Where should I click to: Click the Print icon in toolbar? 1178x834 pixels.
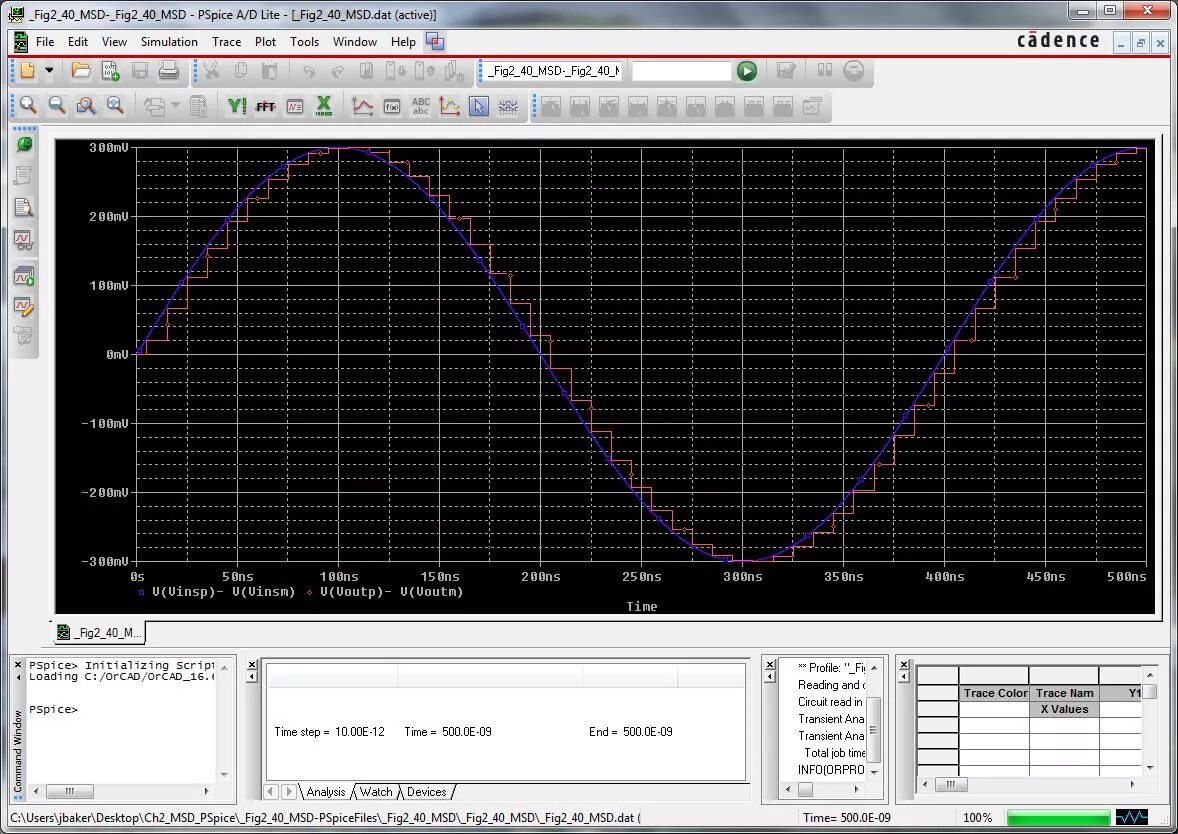(169, 71)
